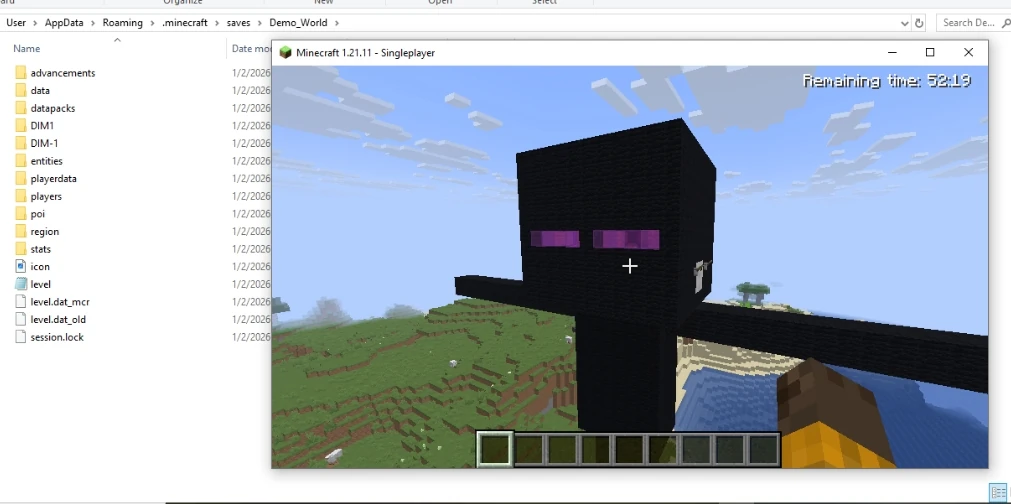Navigate to User breadcrumb
1011x504 pixels.
tap(16, 23)
